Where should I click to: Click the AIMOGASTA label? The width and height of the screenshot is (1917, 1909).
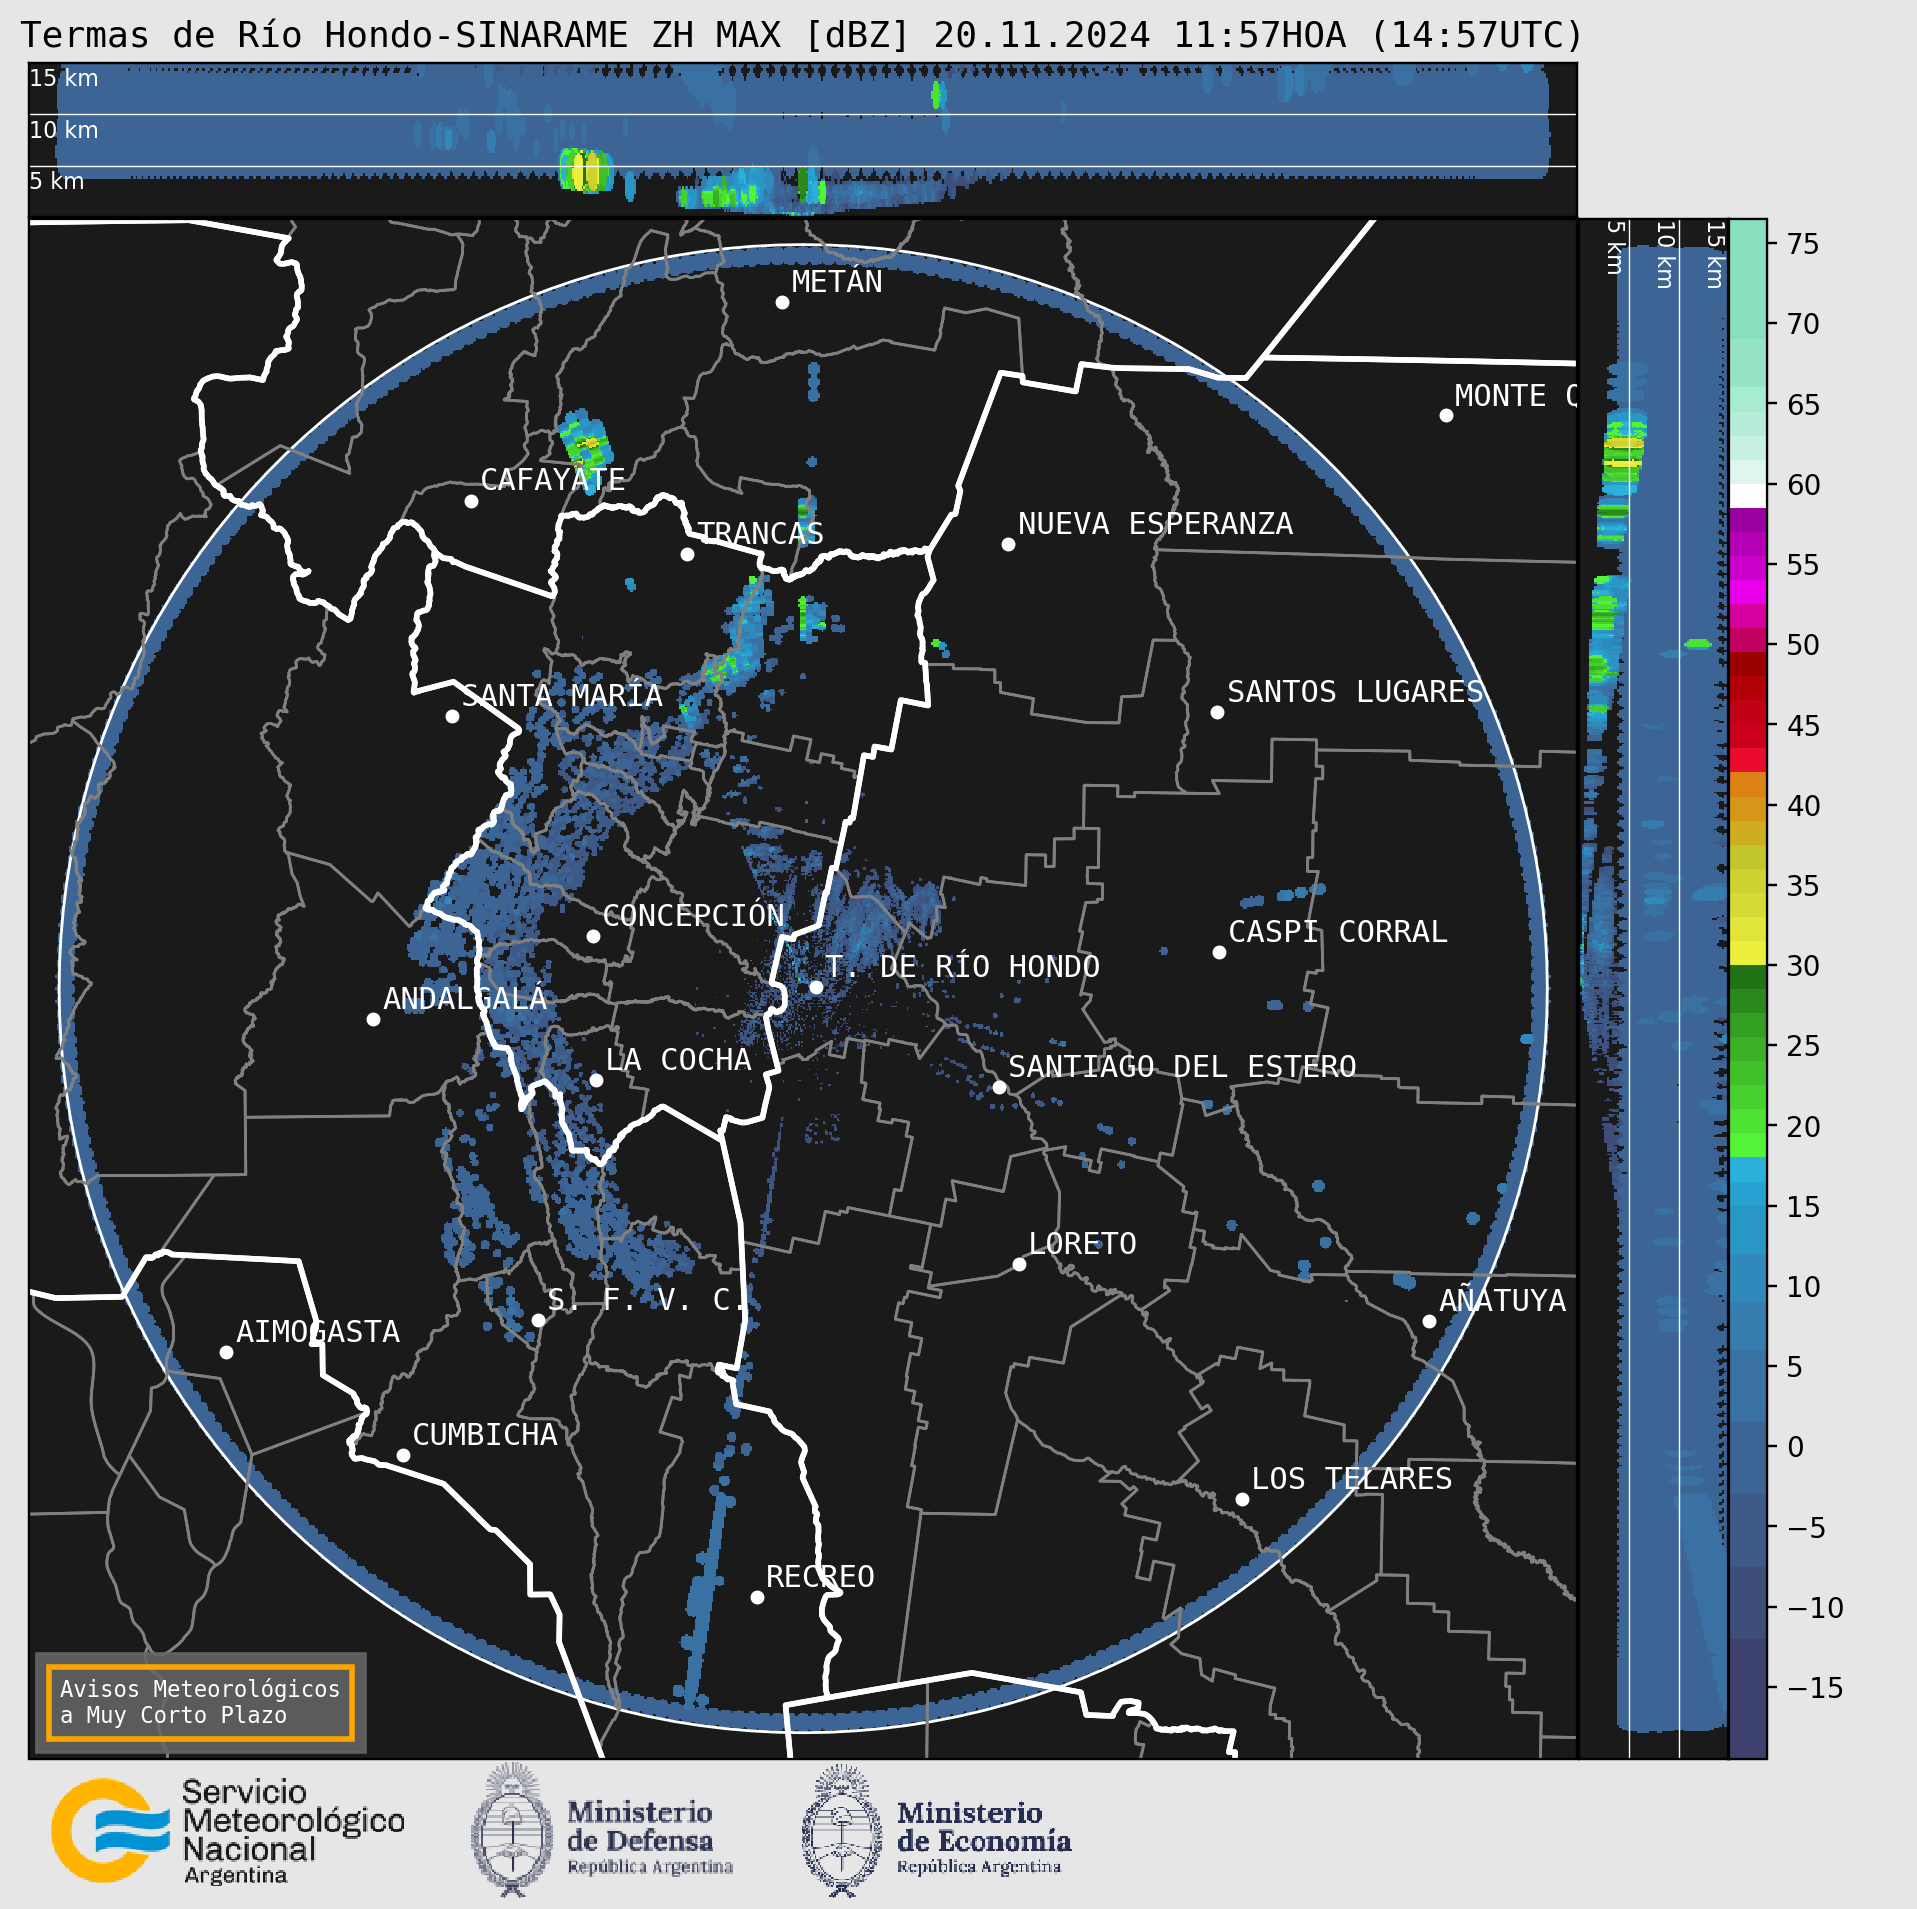pyautogui.click(x=318, y=1332)
